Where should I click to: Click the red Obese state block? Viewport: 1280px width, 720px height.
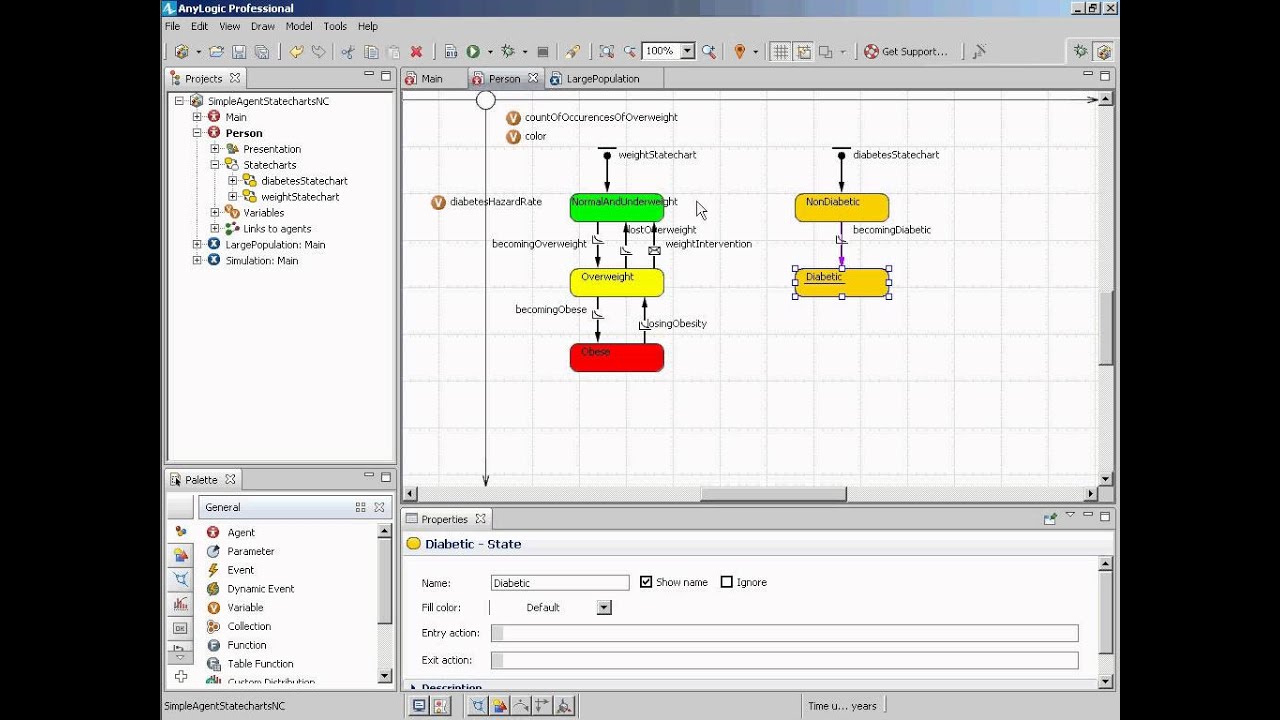[x=617, y=357]
